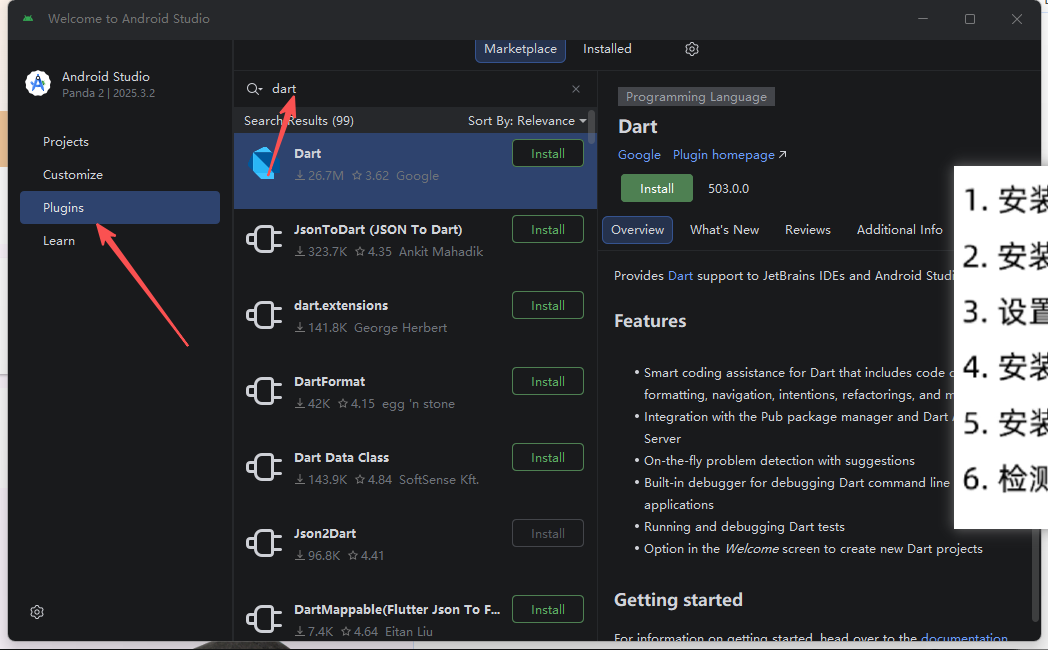Clear the dart search field
Screen dimensions: 1048x650
click(x=576, y=89)
